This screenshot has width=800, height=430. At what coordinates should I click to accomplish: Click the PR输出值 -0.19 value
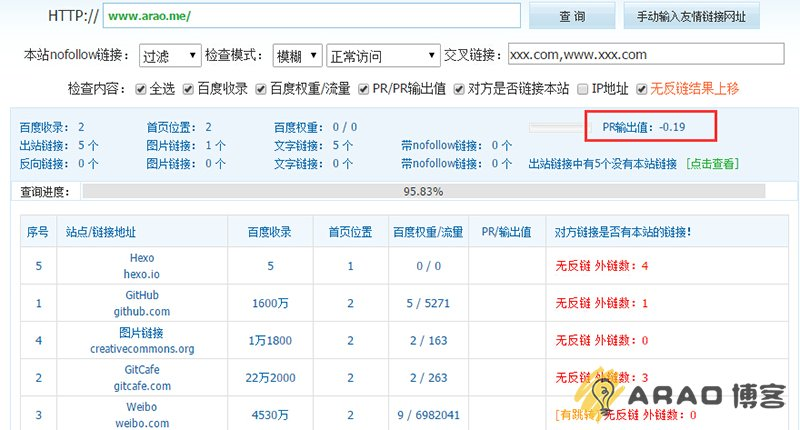point(644,127)
